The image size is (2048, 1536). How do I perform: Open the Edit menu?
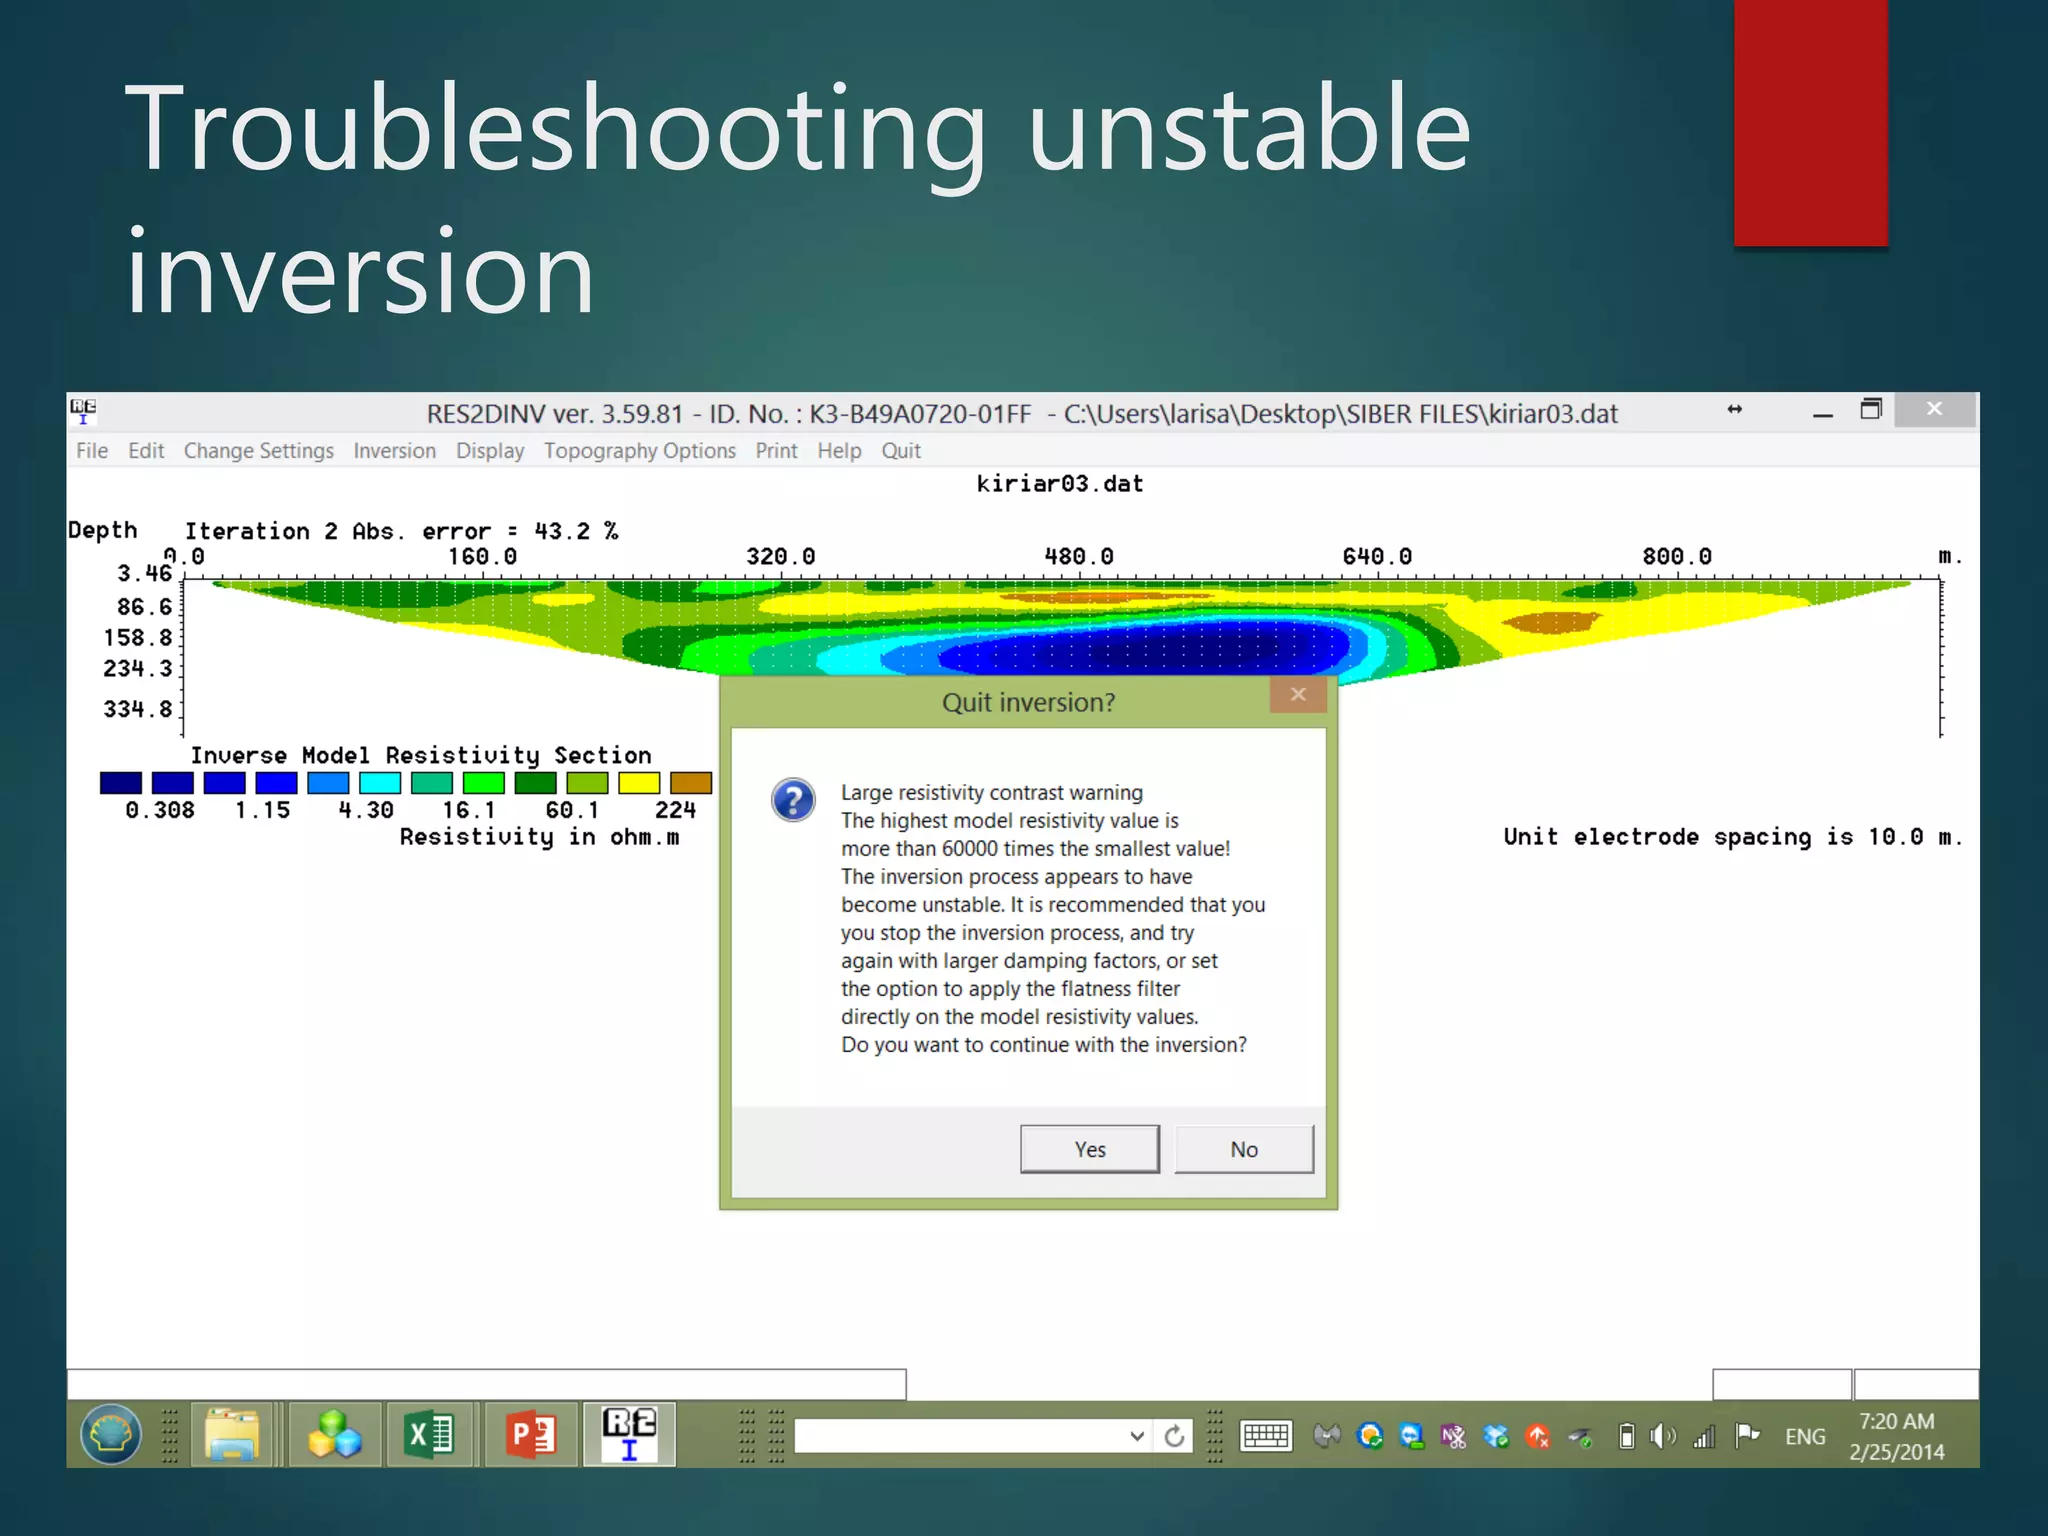point(146,451)
